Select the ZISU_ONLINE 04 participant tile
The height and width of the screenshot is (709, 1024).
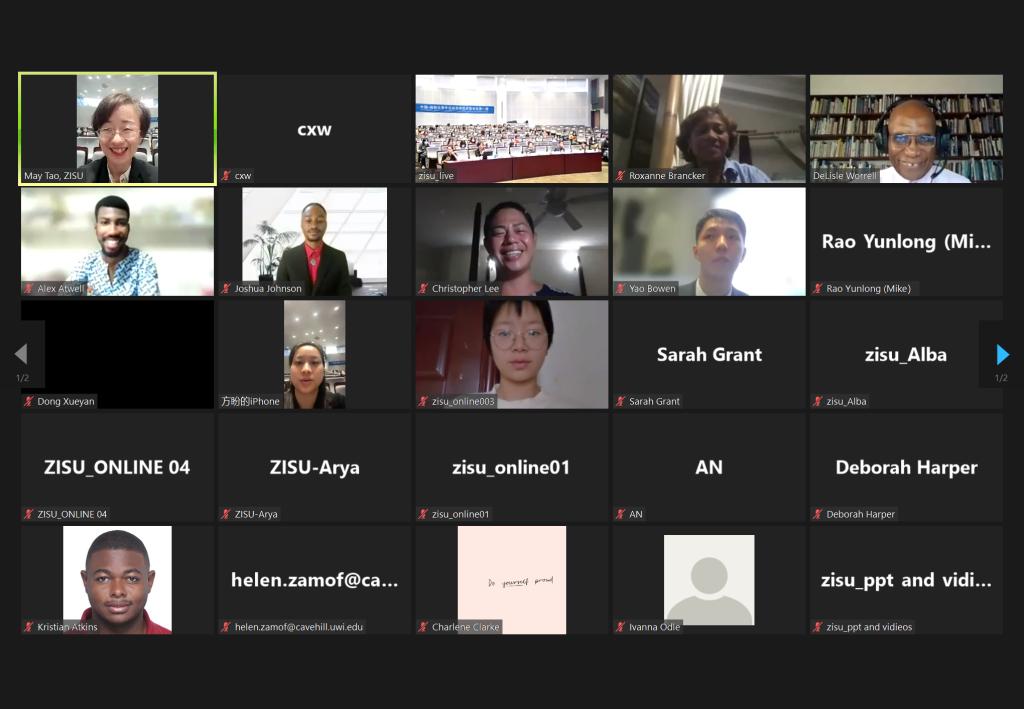(x=118, y=467)
